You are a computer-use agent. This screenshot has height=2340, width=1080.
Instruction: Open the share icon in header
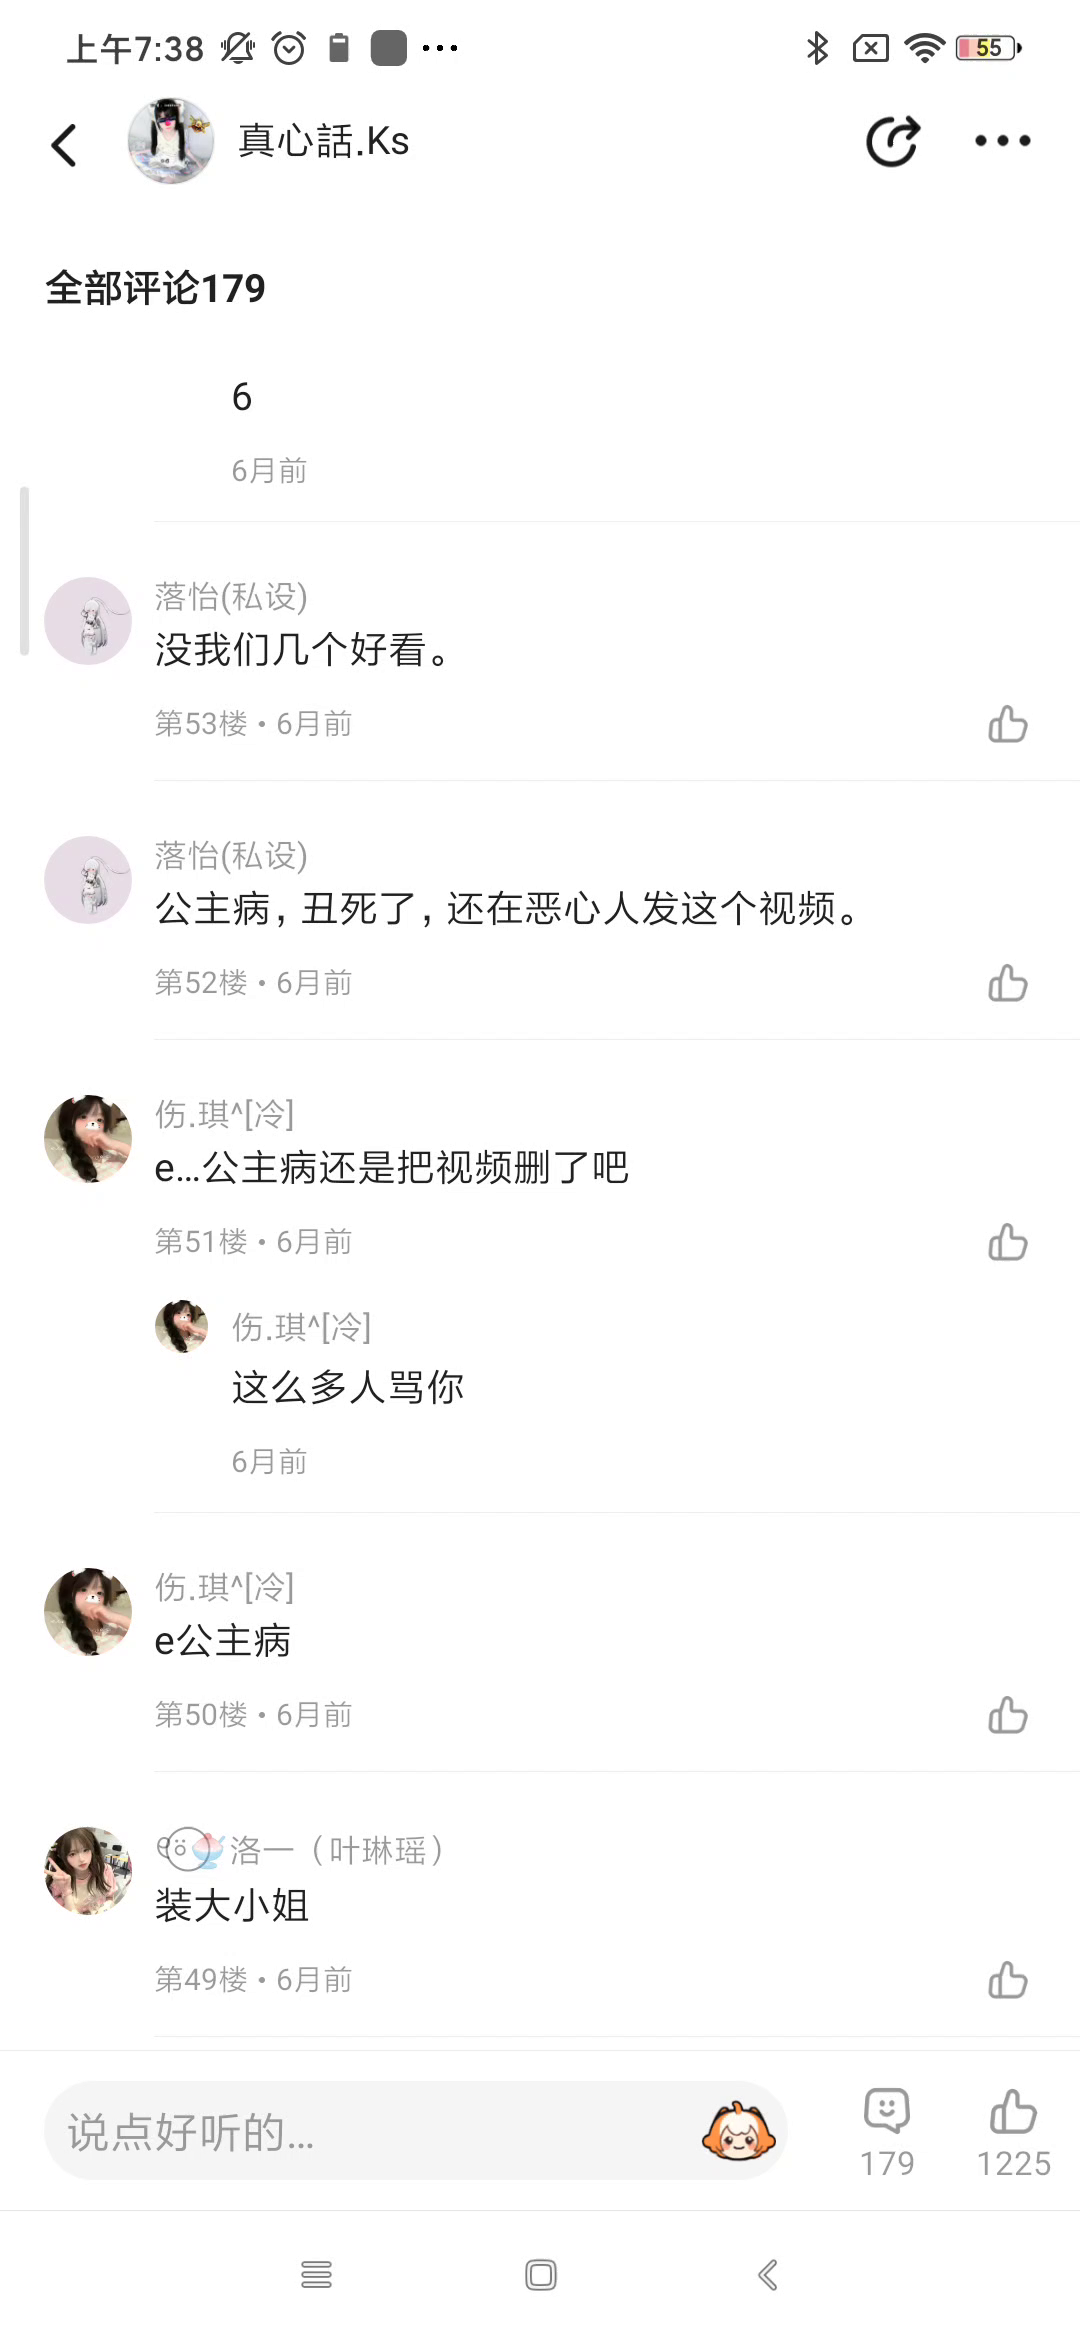[892, 142]
